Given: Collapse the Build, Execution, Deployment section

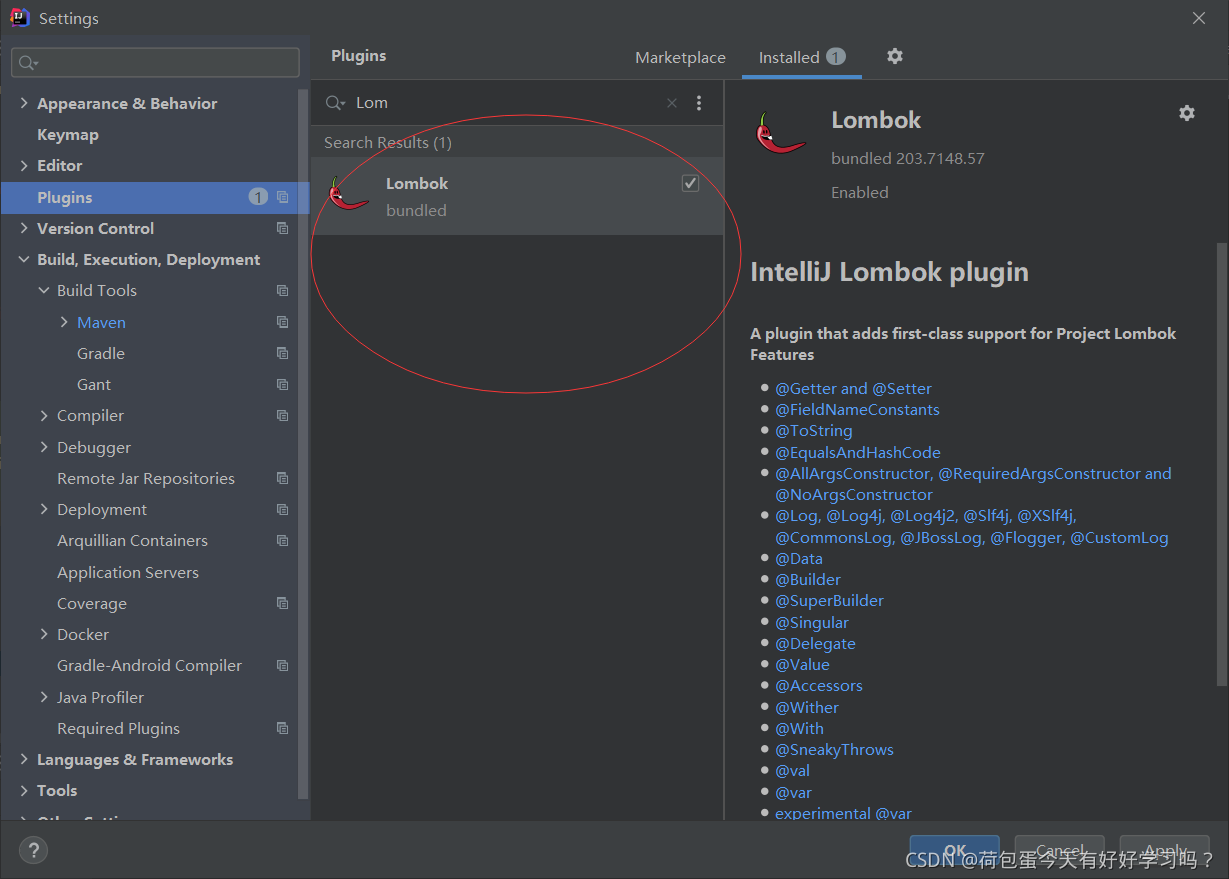Looking at the screenshot, I should coord(24,259).
